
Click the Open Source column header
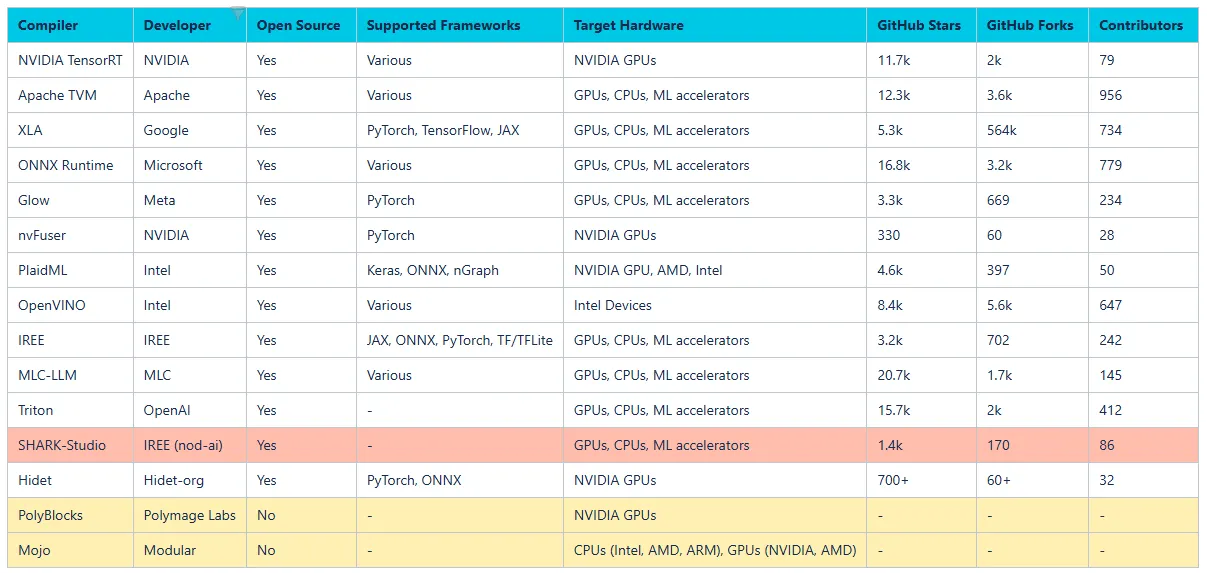coord(302,25)
